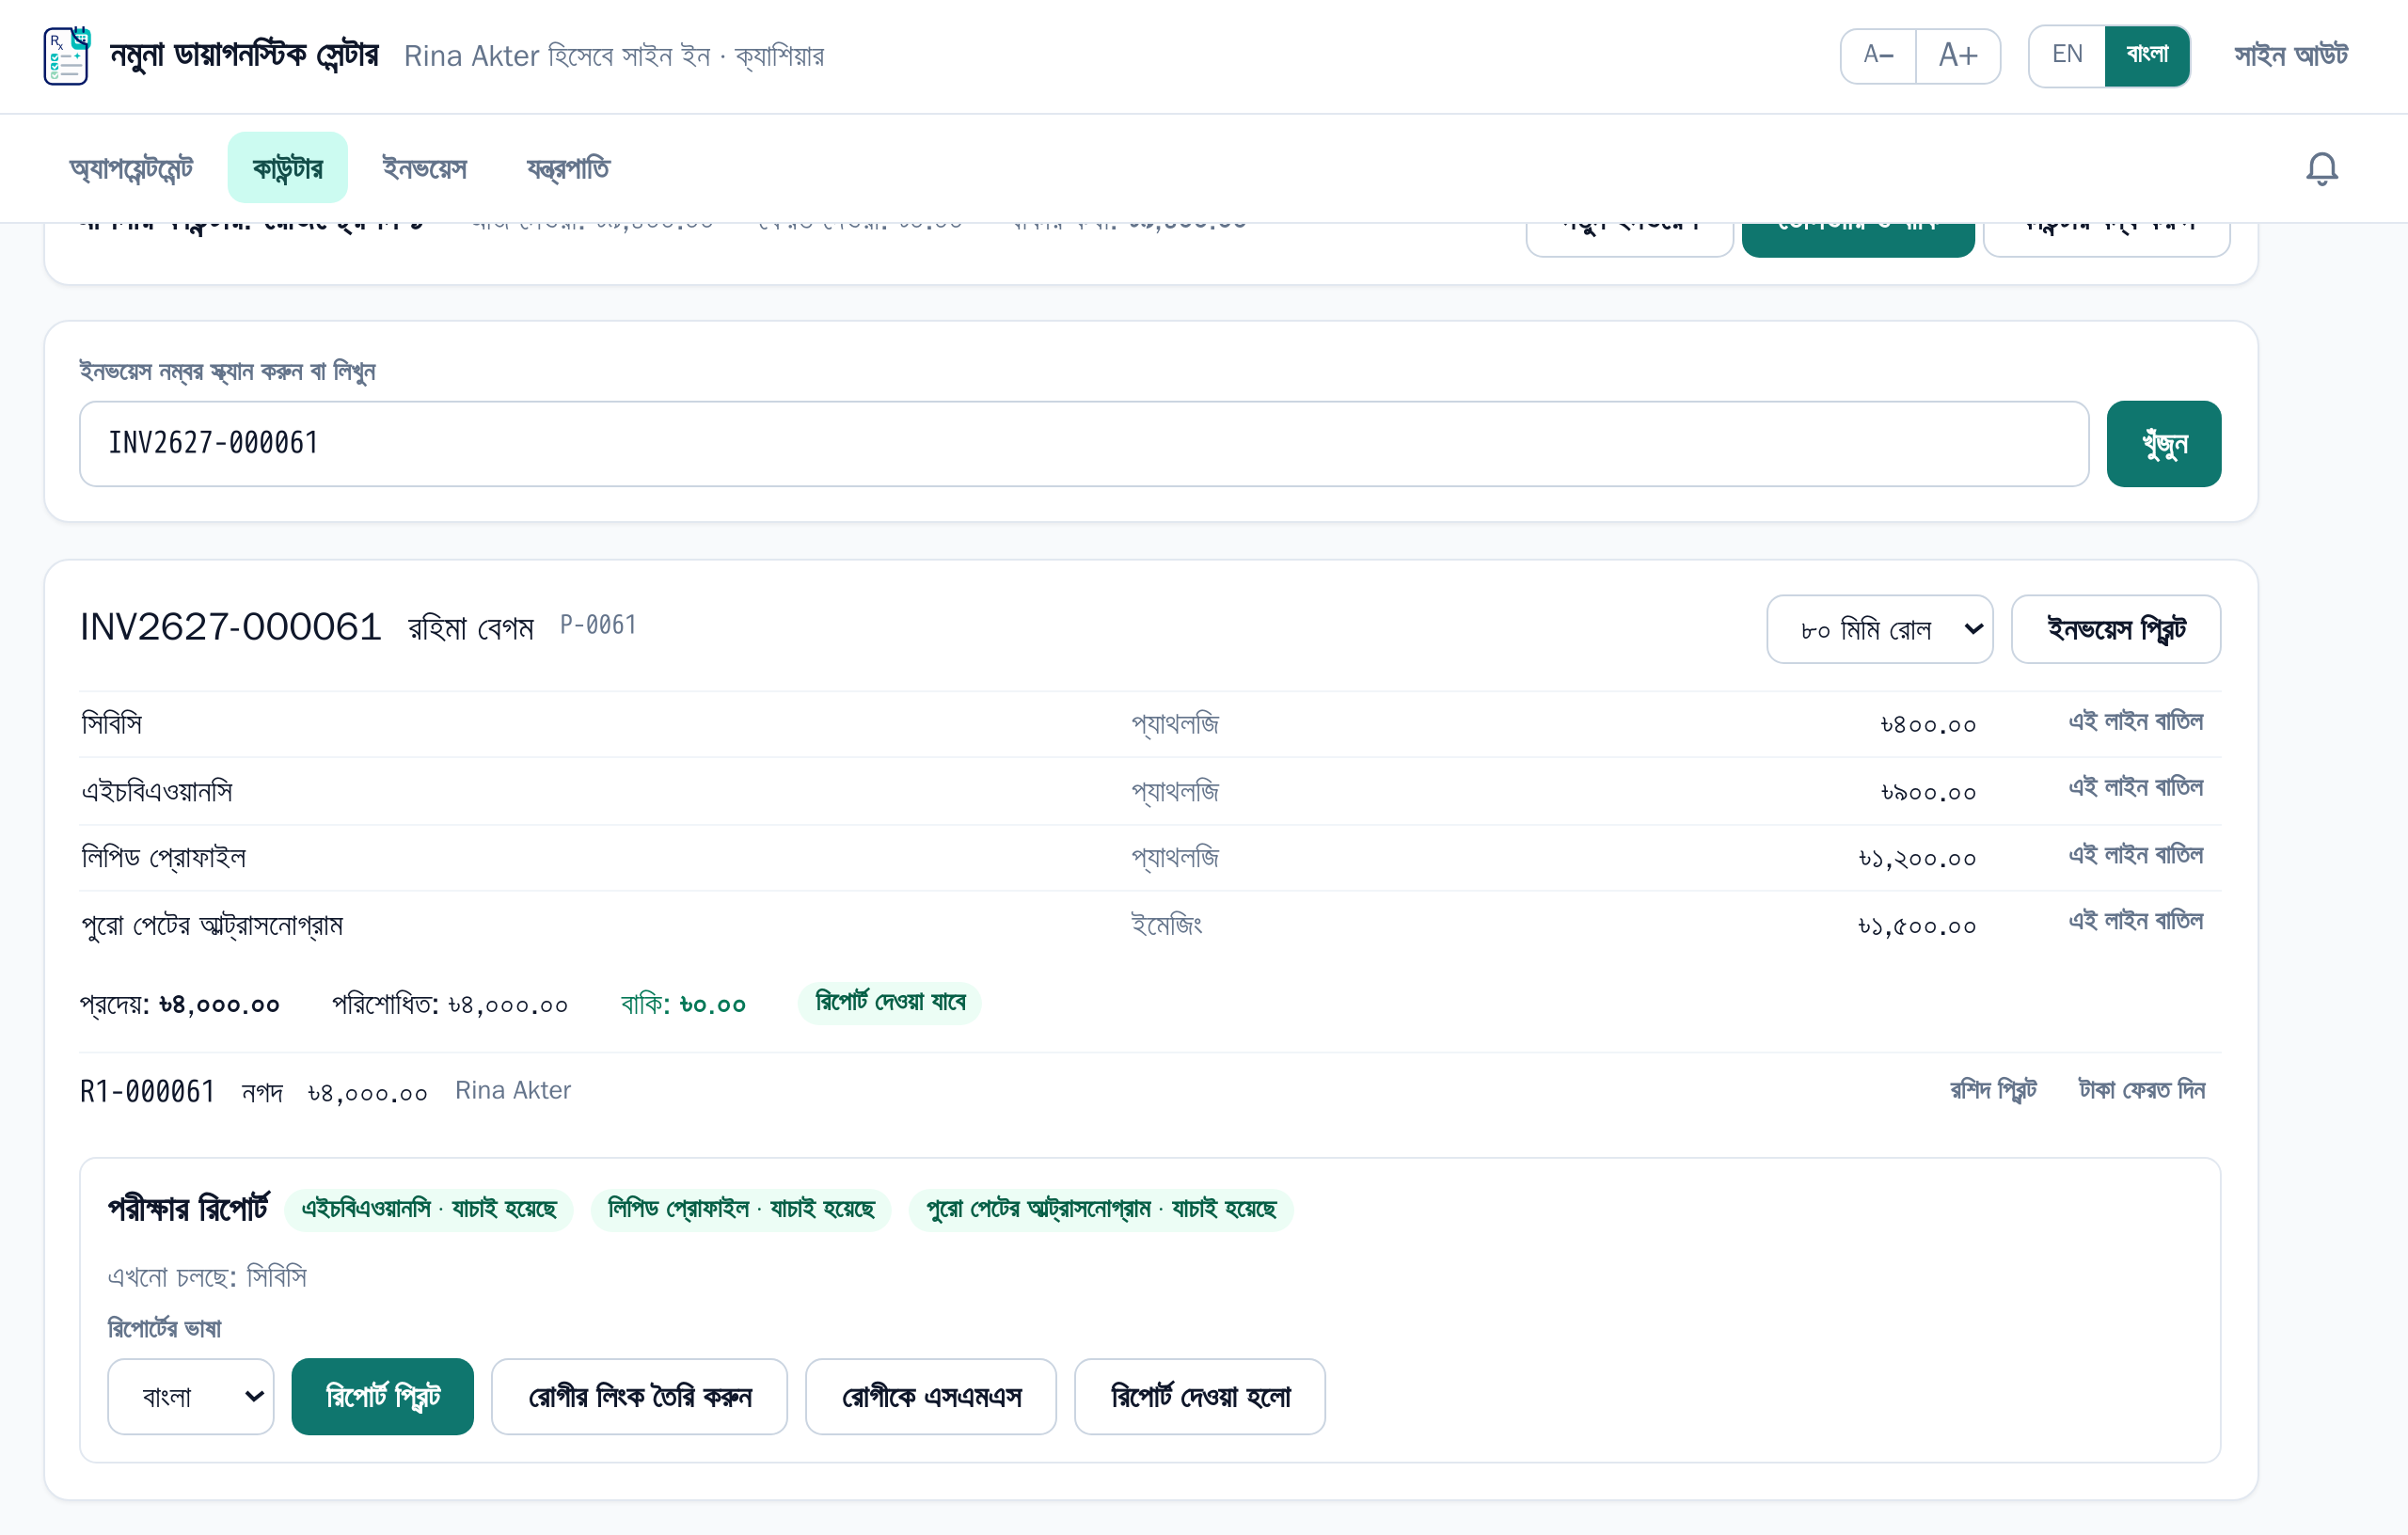The width and height of the screenshot is (2408, 1535).
Task: Click সাইন আউট to sign out
Action: click(x=2290, y=56)
